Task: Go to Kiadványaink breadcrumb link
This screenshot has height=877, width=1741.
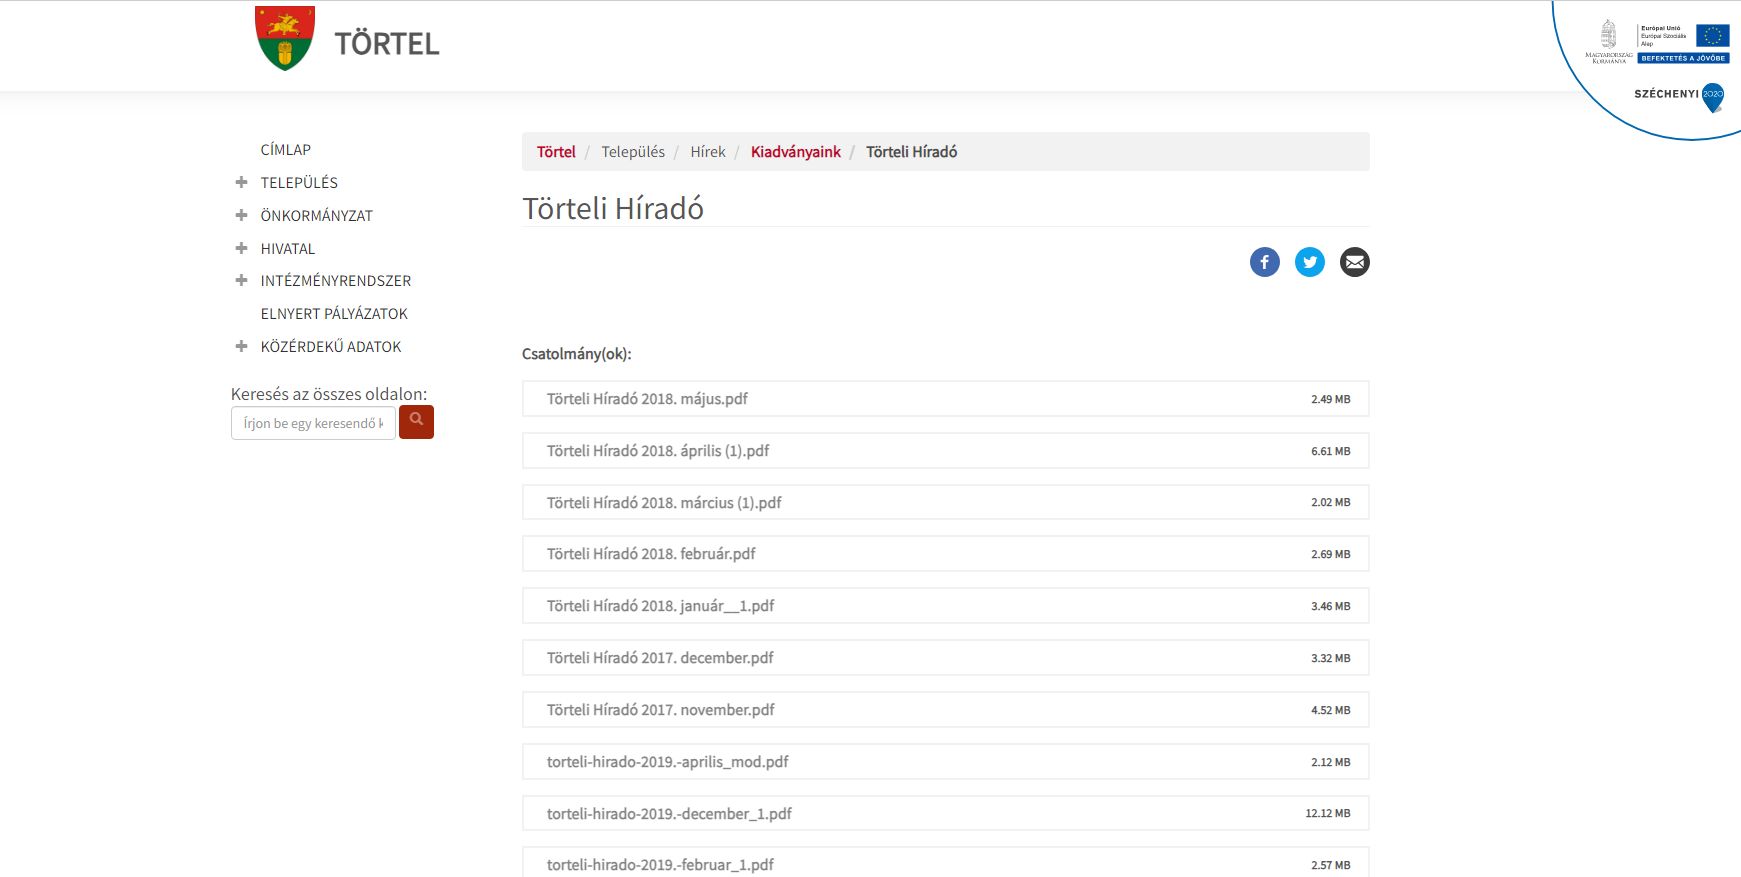Action: click(x=796, y=152)
